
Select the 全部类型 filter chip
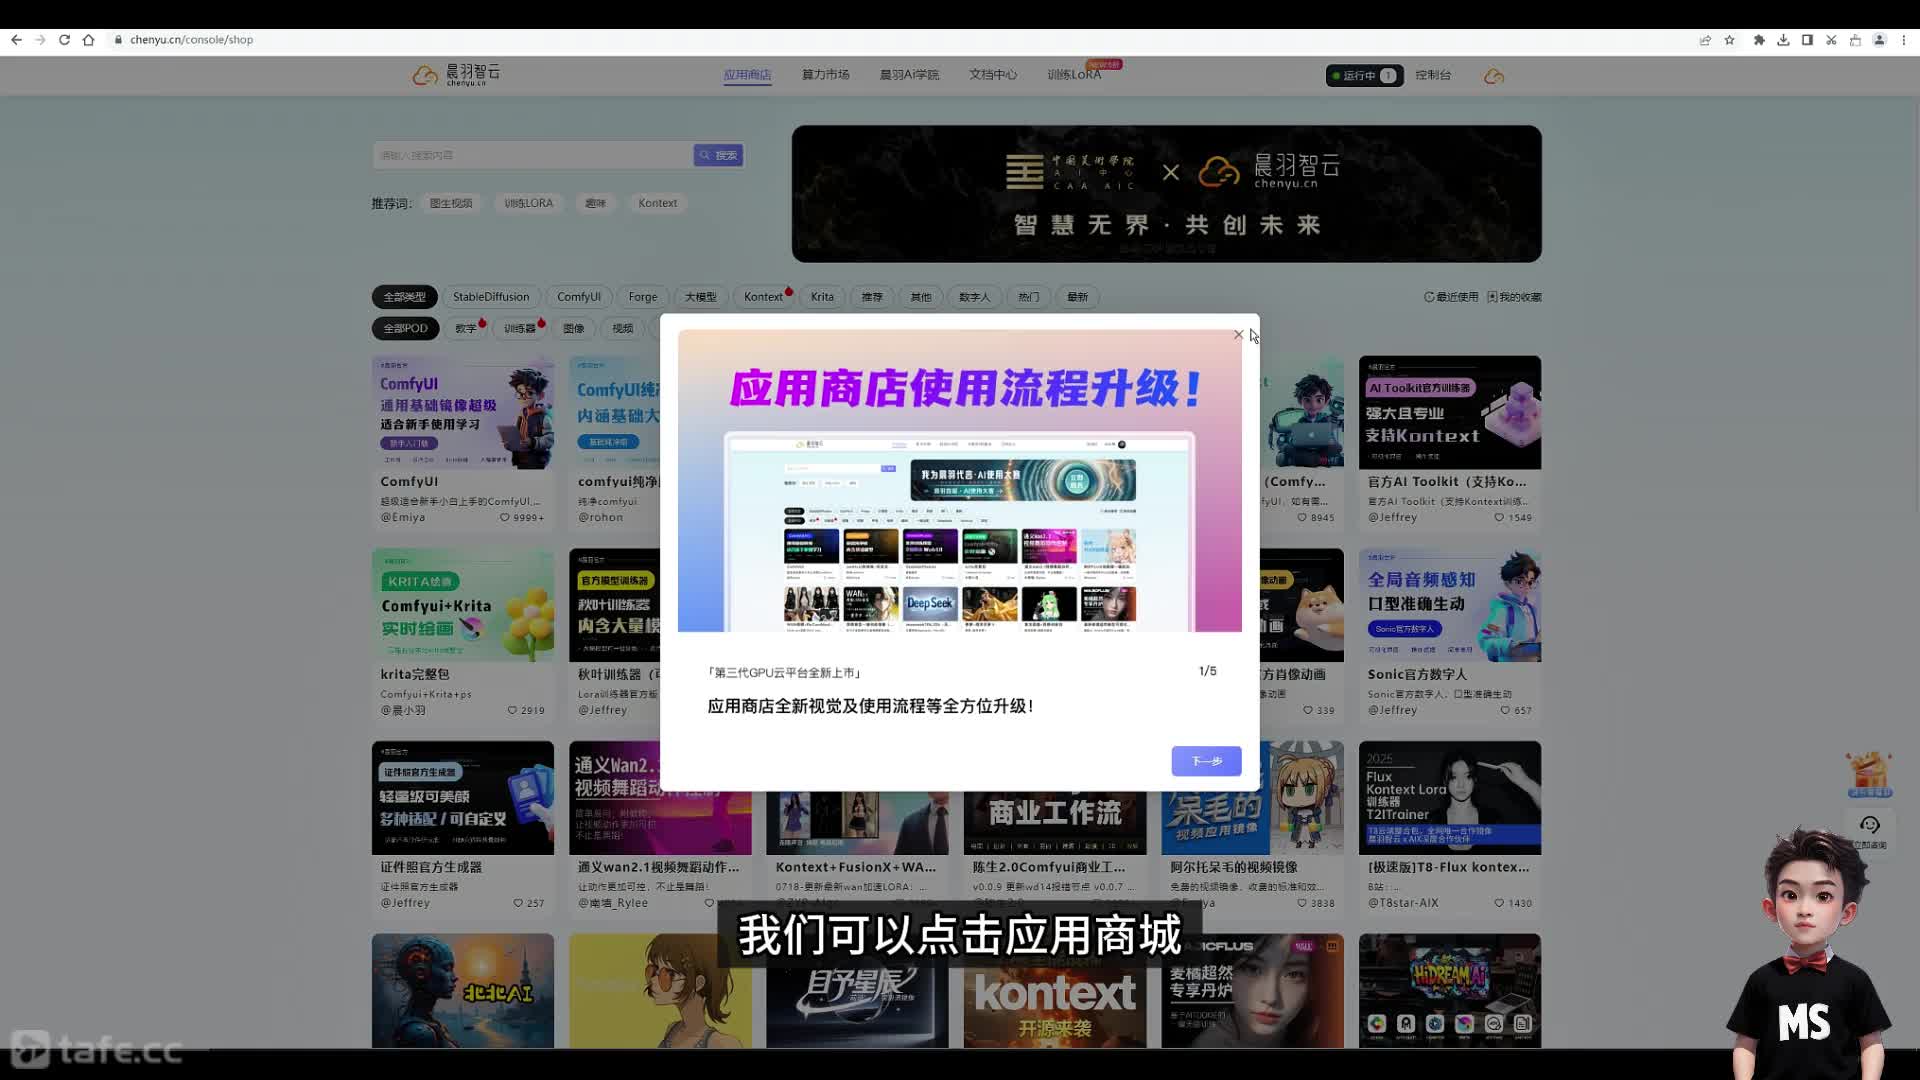pos(404,297)
